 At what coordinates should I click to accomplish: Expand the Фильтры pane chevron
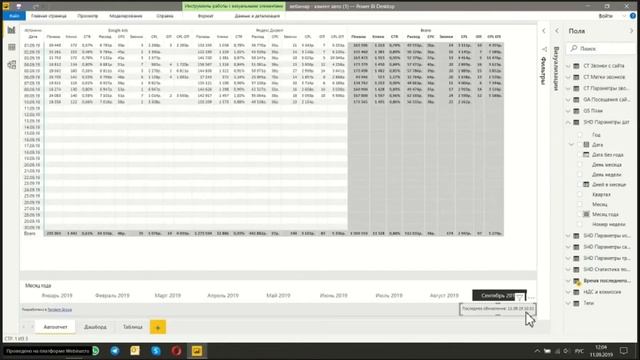pyautogui.click(x=544, y=31)
